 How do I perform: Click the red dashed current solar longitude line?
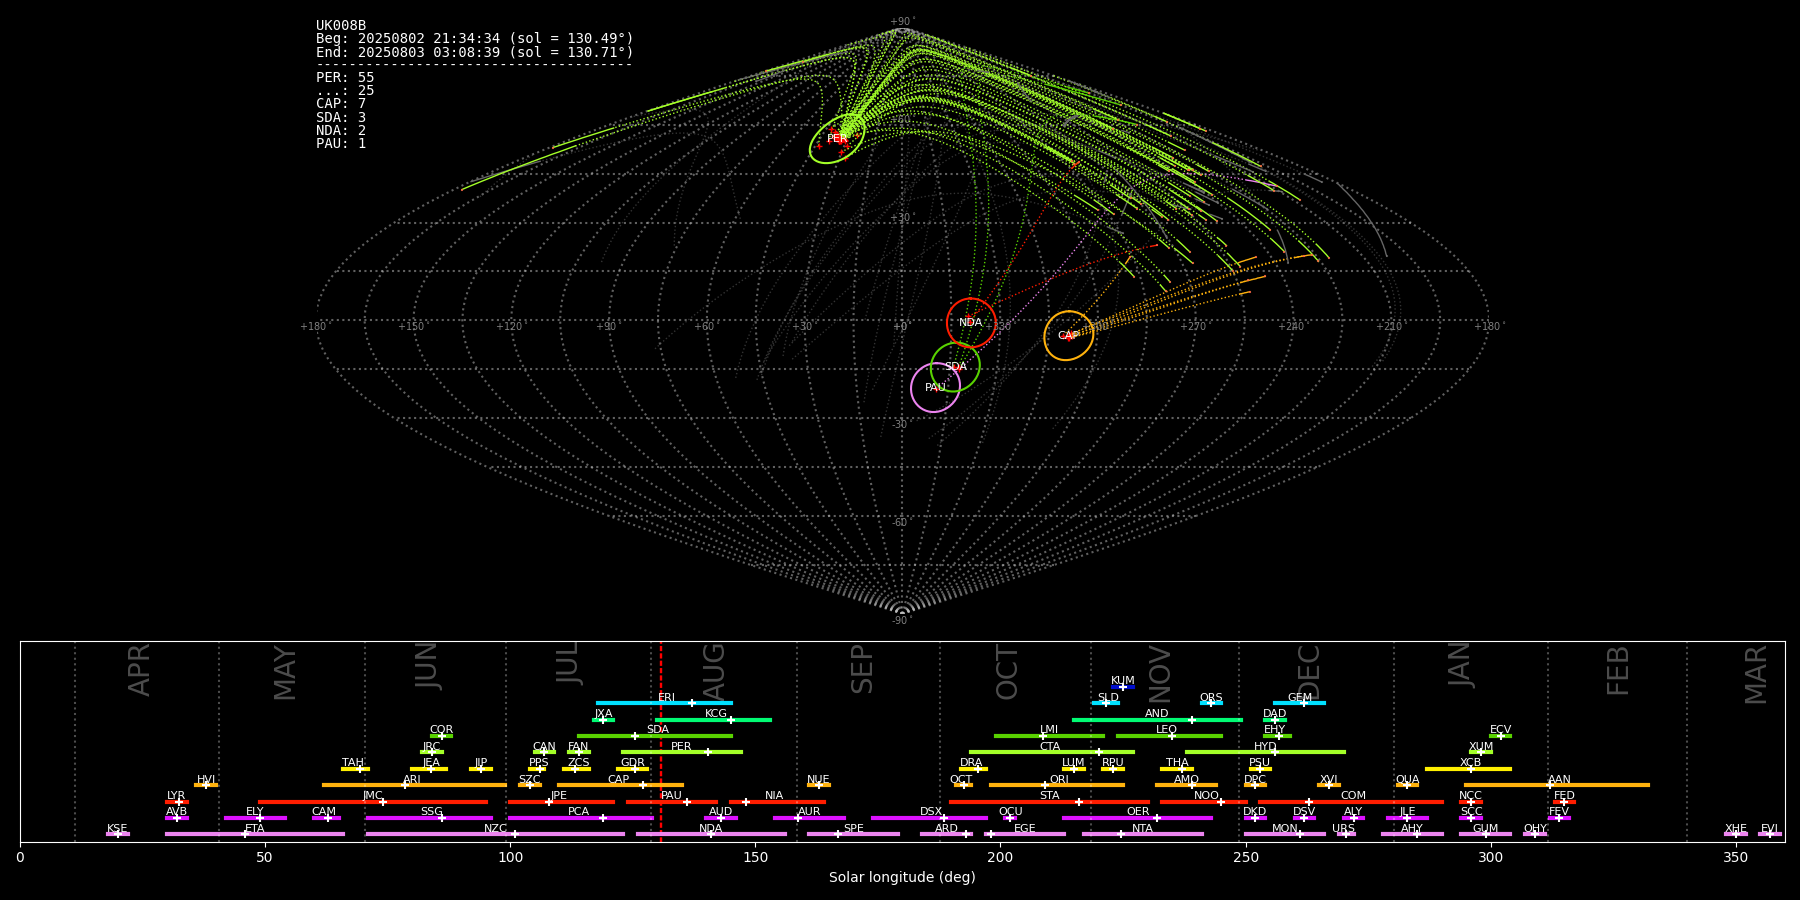pos(660,740)
